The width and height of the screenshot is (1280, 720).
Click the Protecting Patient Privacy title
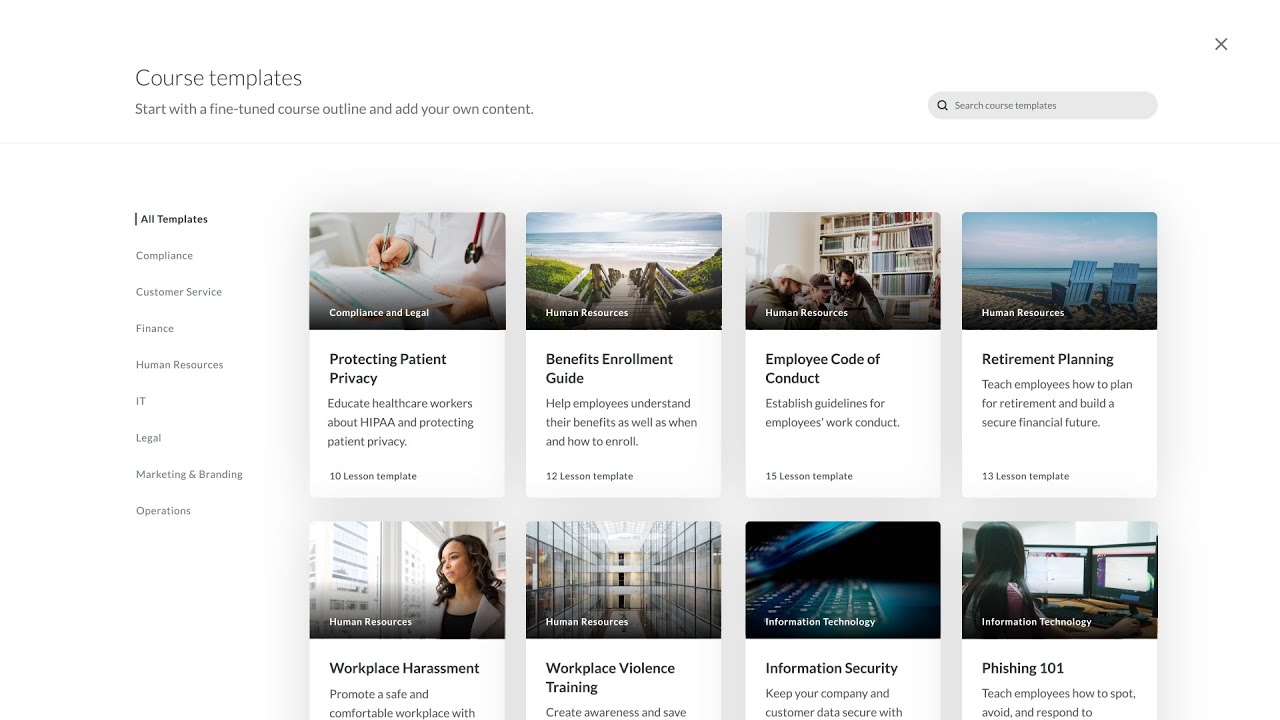(388, 369)
